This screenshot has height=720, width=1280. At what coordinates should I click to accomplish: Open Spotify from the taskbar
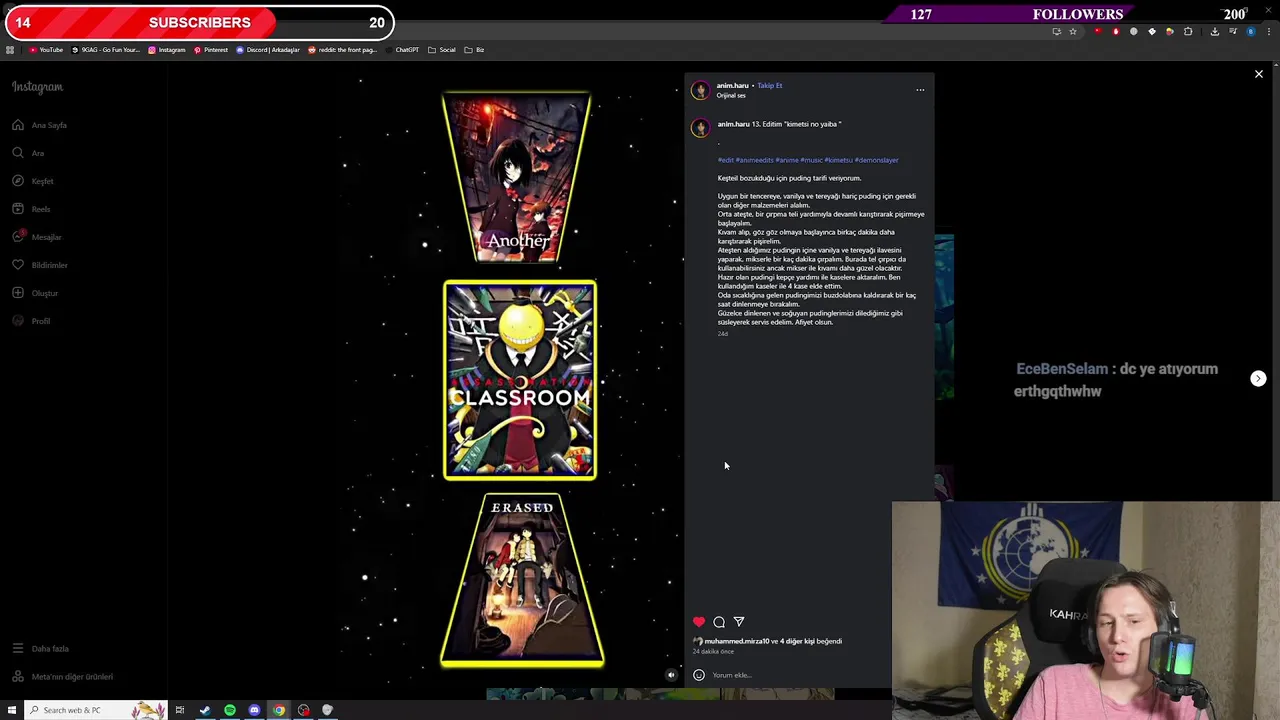[230, 710]
